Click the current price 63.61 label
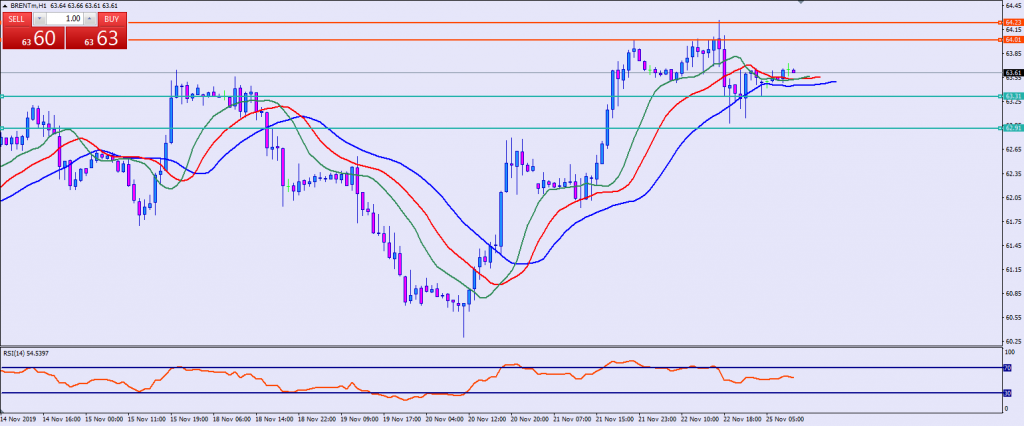Screen dimensions: 1024x426 [x=1011, y=72]
